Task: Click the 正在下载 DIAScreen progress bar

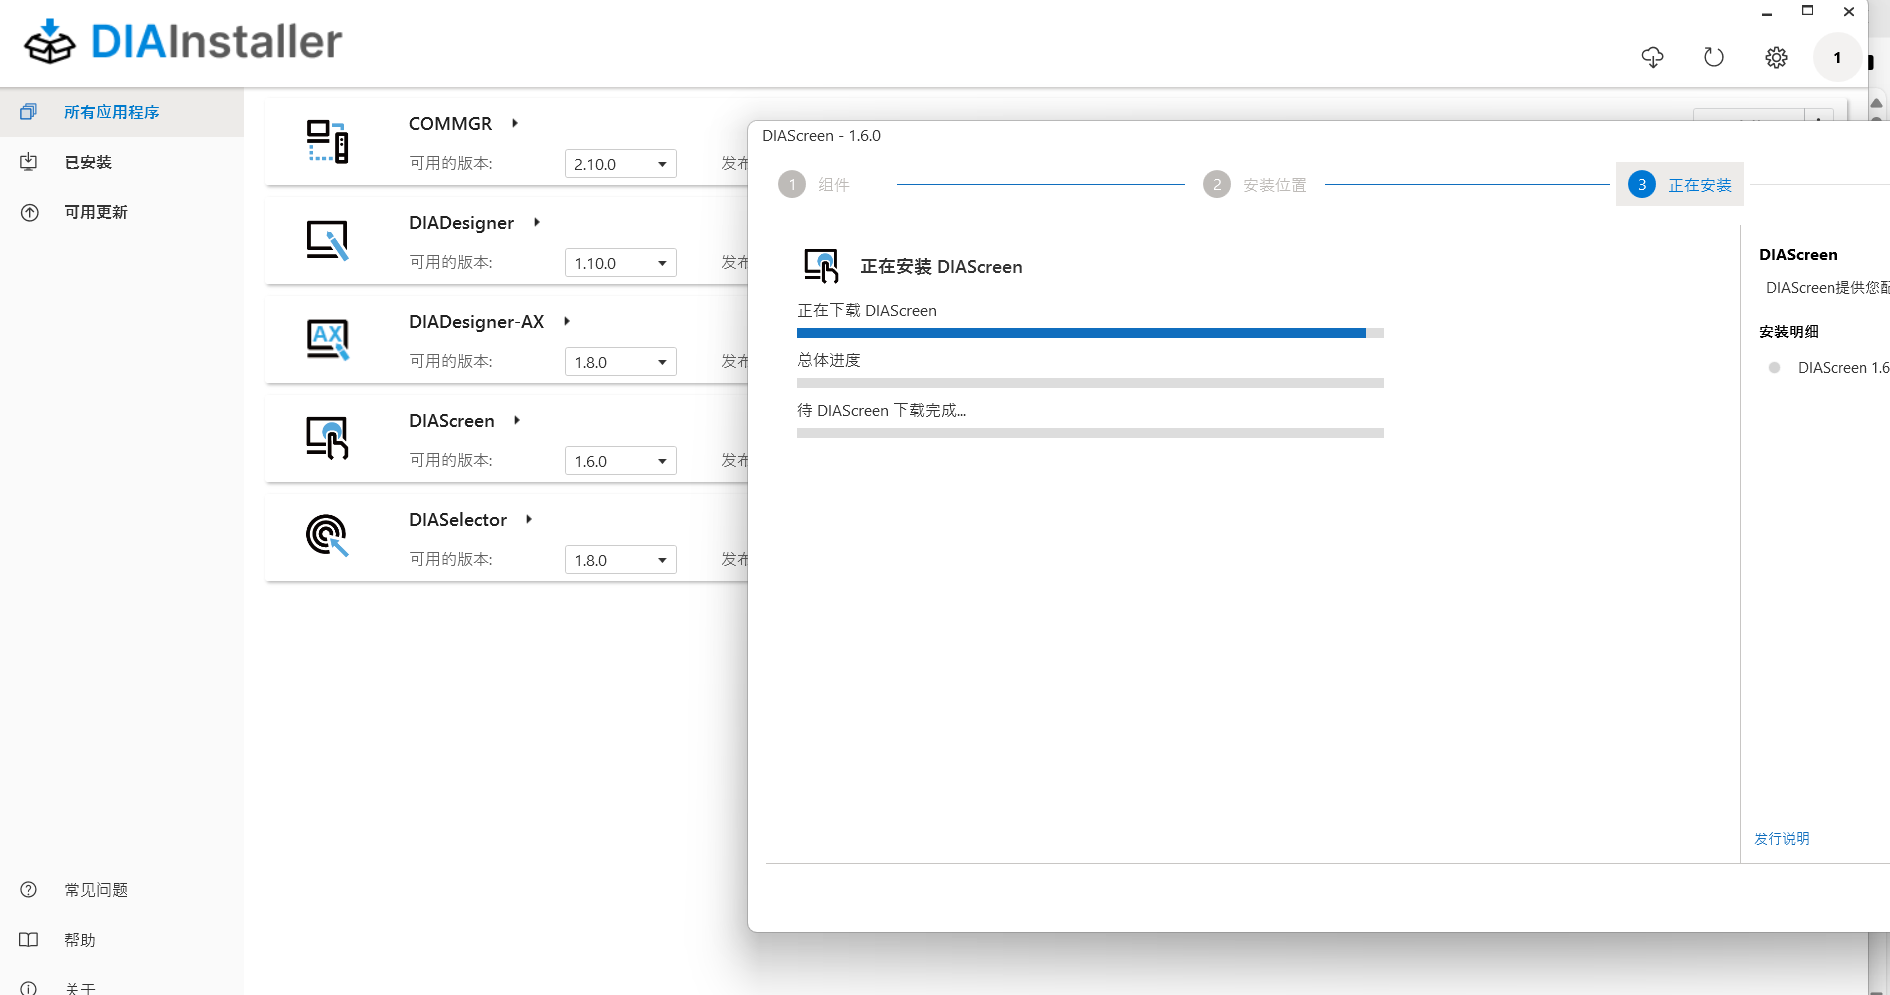Action: point(1090,333)
